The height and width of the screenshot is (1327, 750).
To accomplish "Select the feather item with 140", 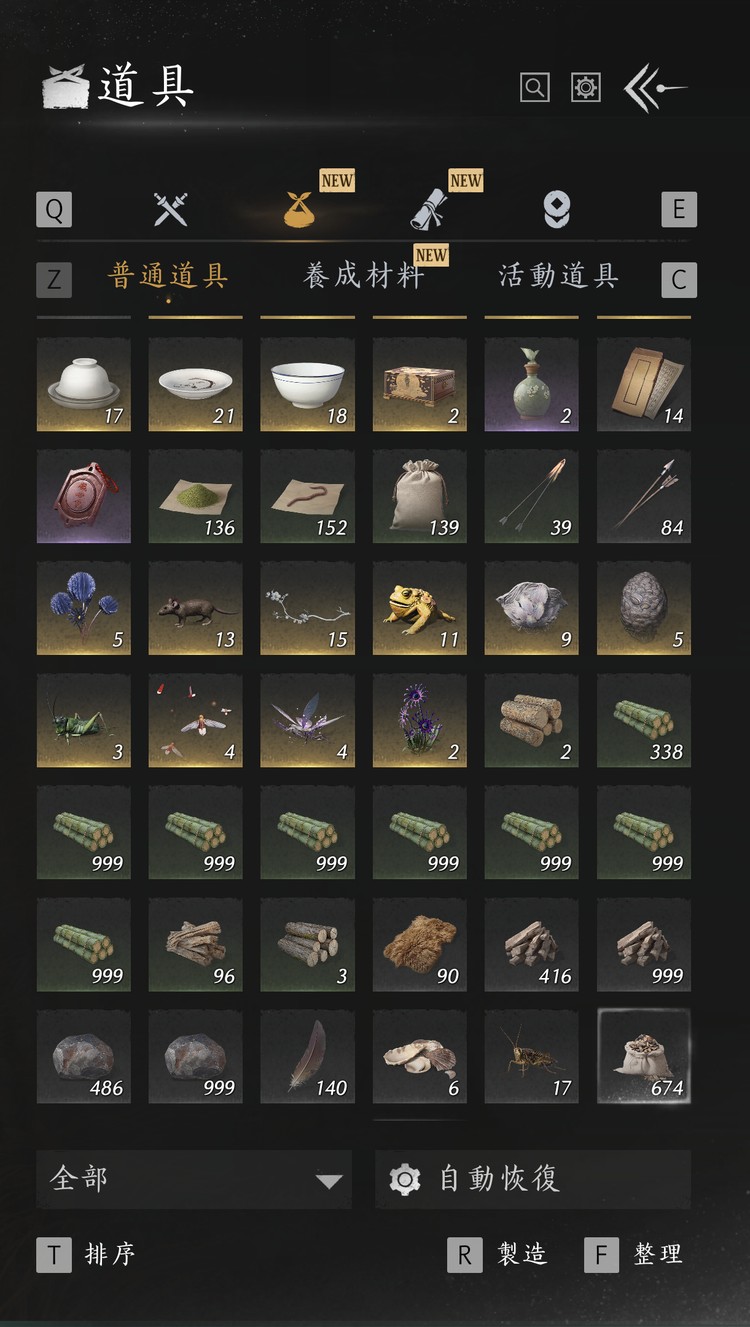I will point(308,1057).
